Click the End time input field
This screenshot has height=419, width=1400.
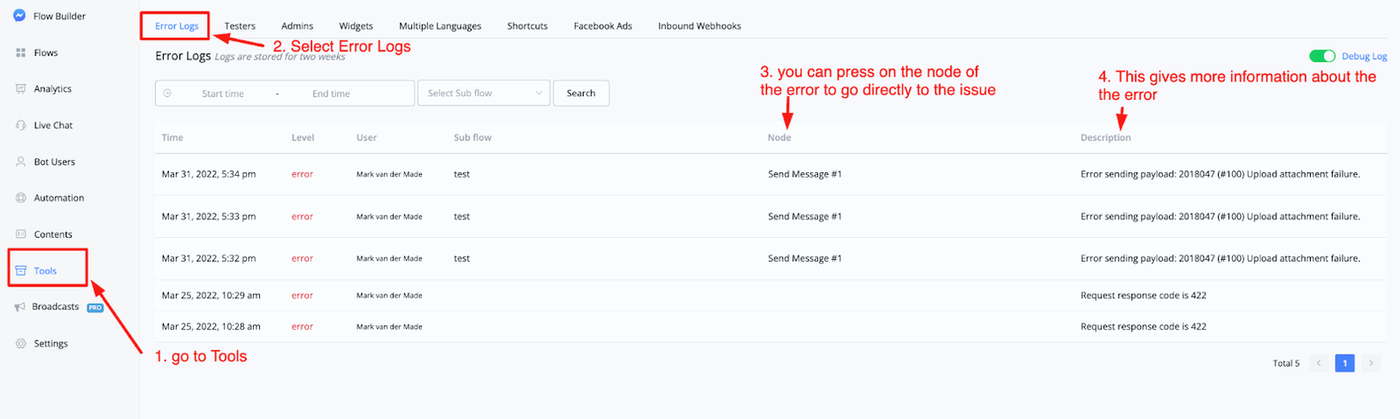(x=331, y=93)
